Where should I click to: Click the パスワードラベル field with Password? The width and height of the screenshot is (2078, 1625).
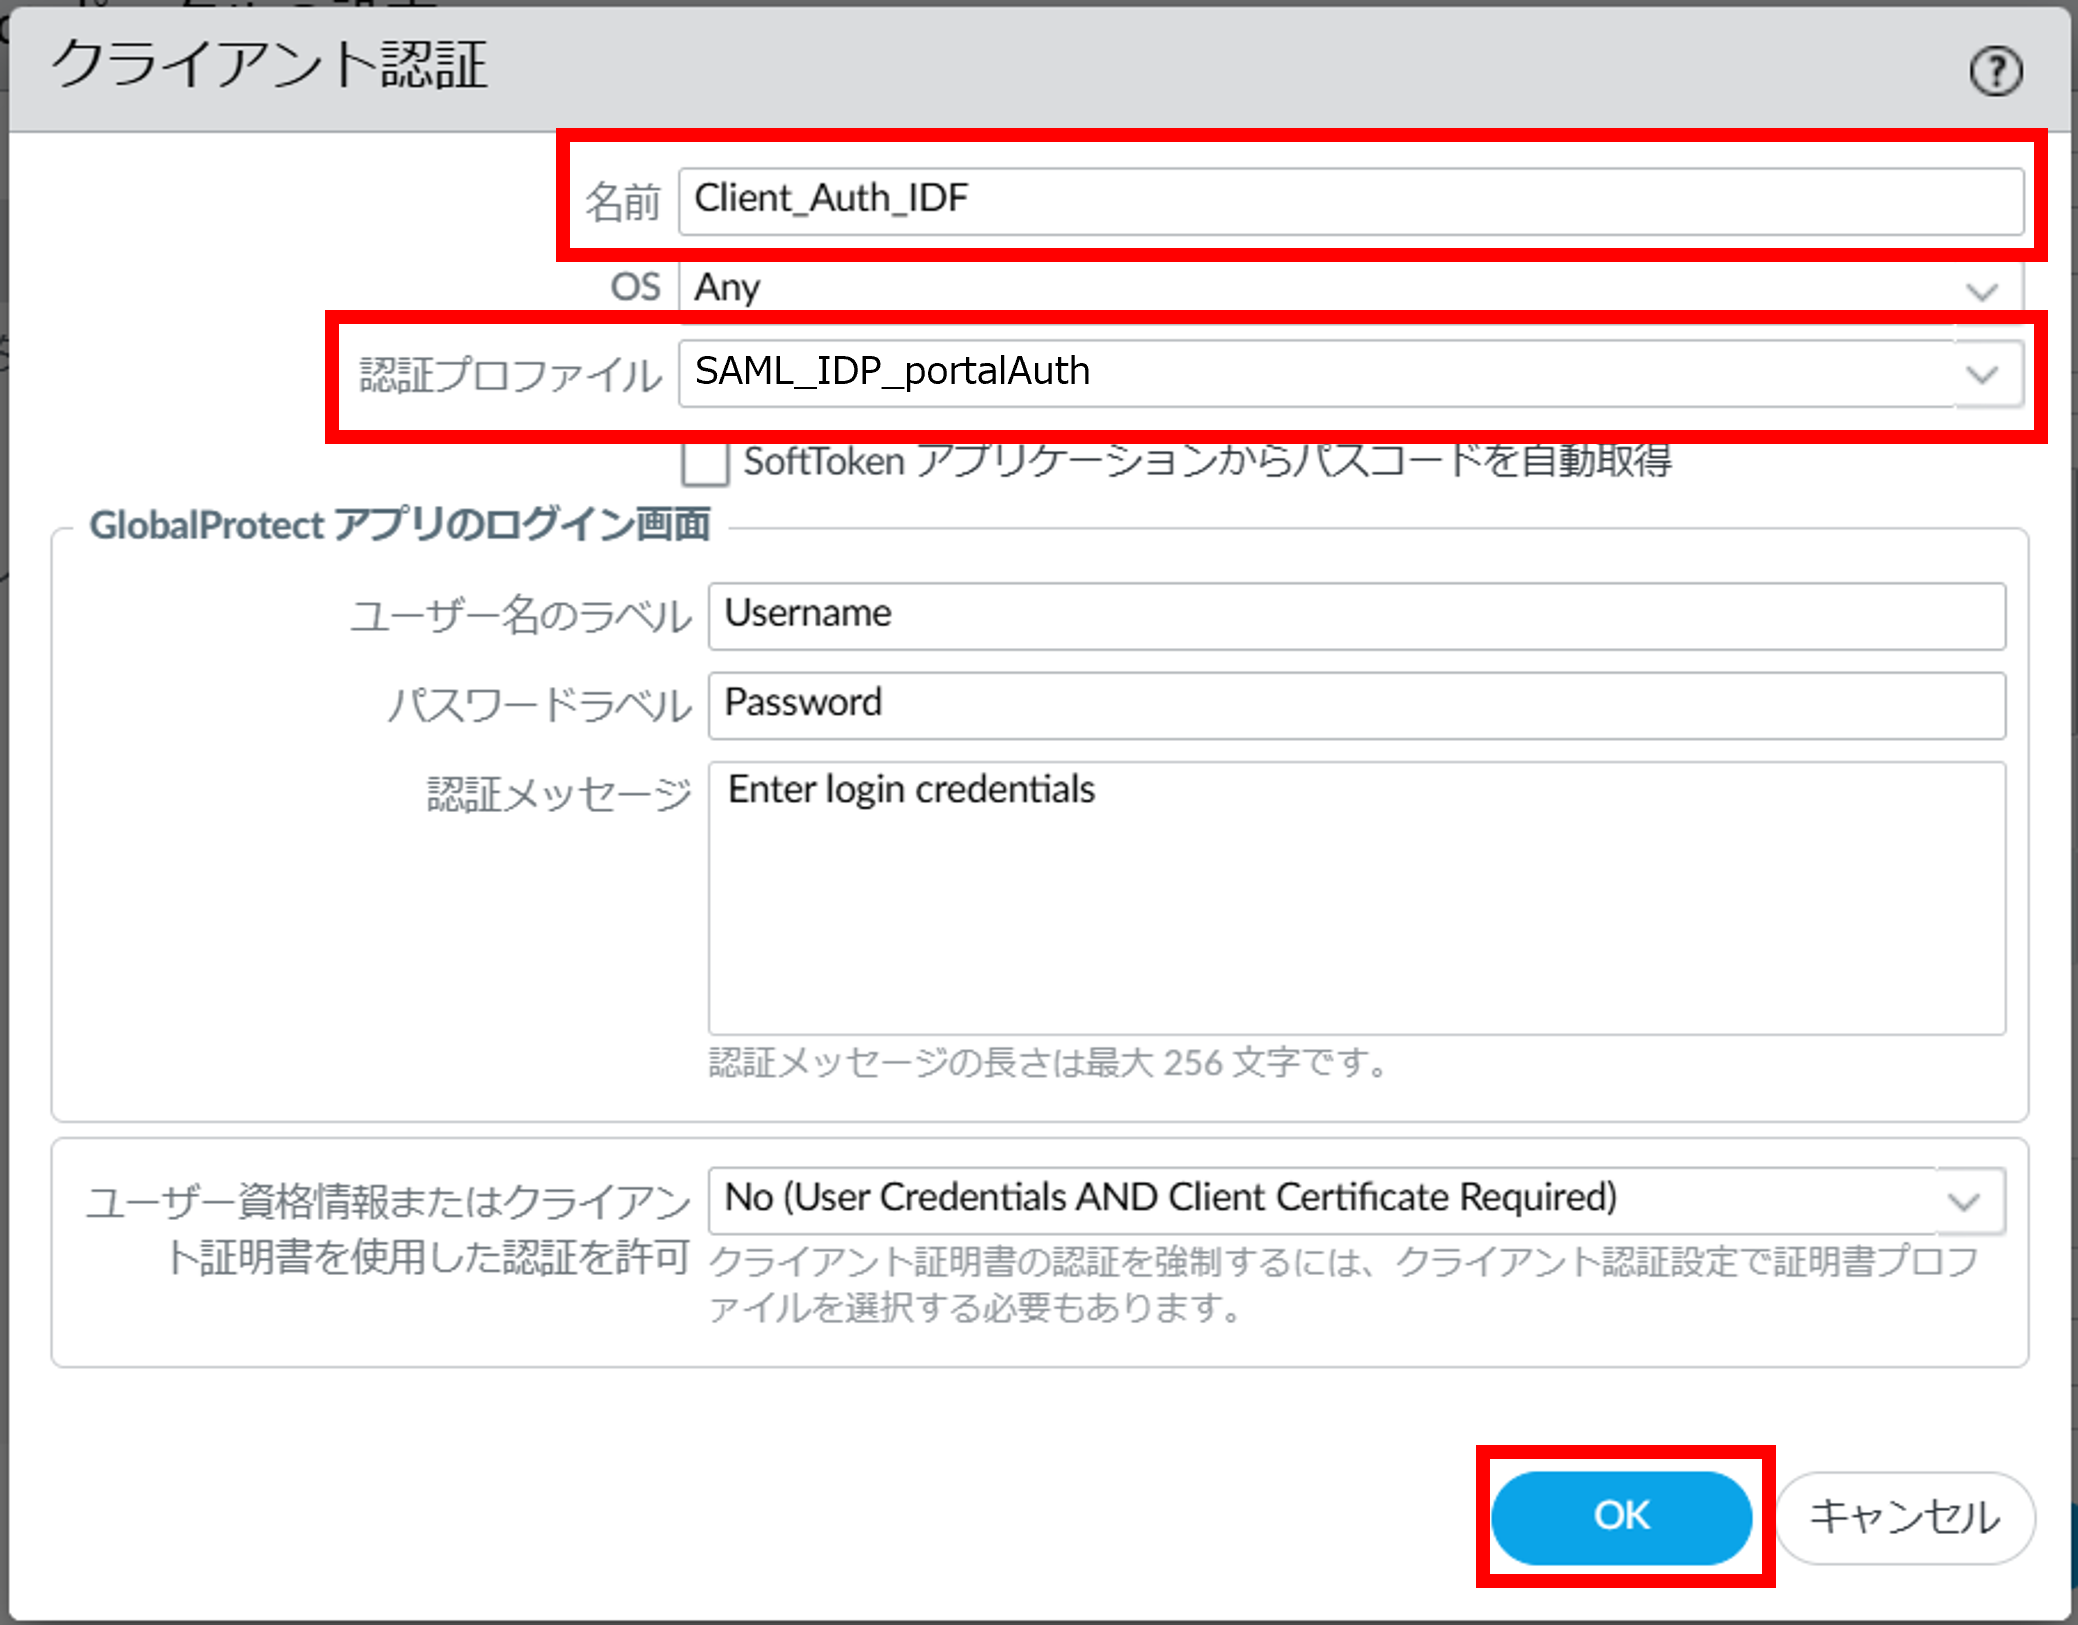(x=1356, y=705)
